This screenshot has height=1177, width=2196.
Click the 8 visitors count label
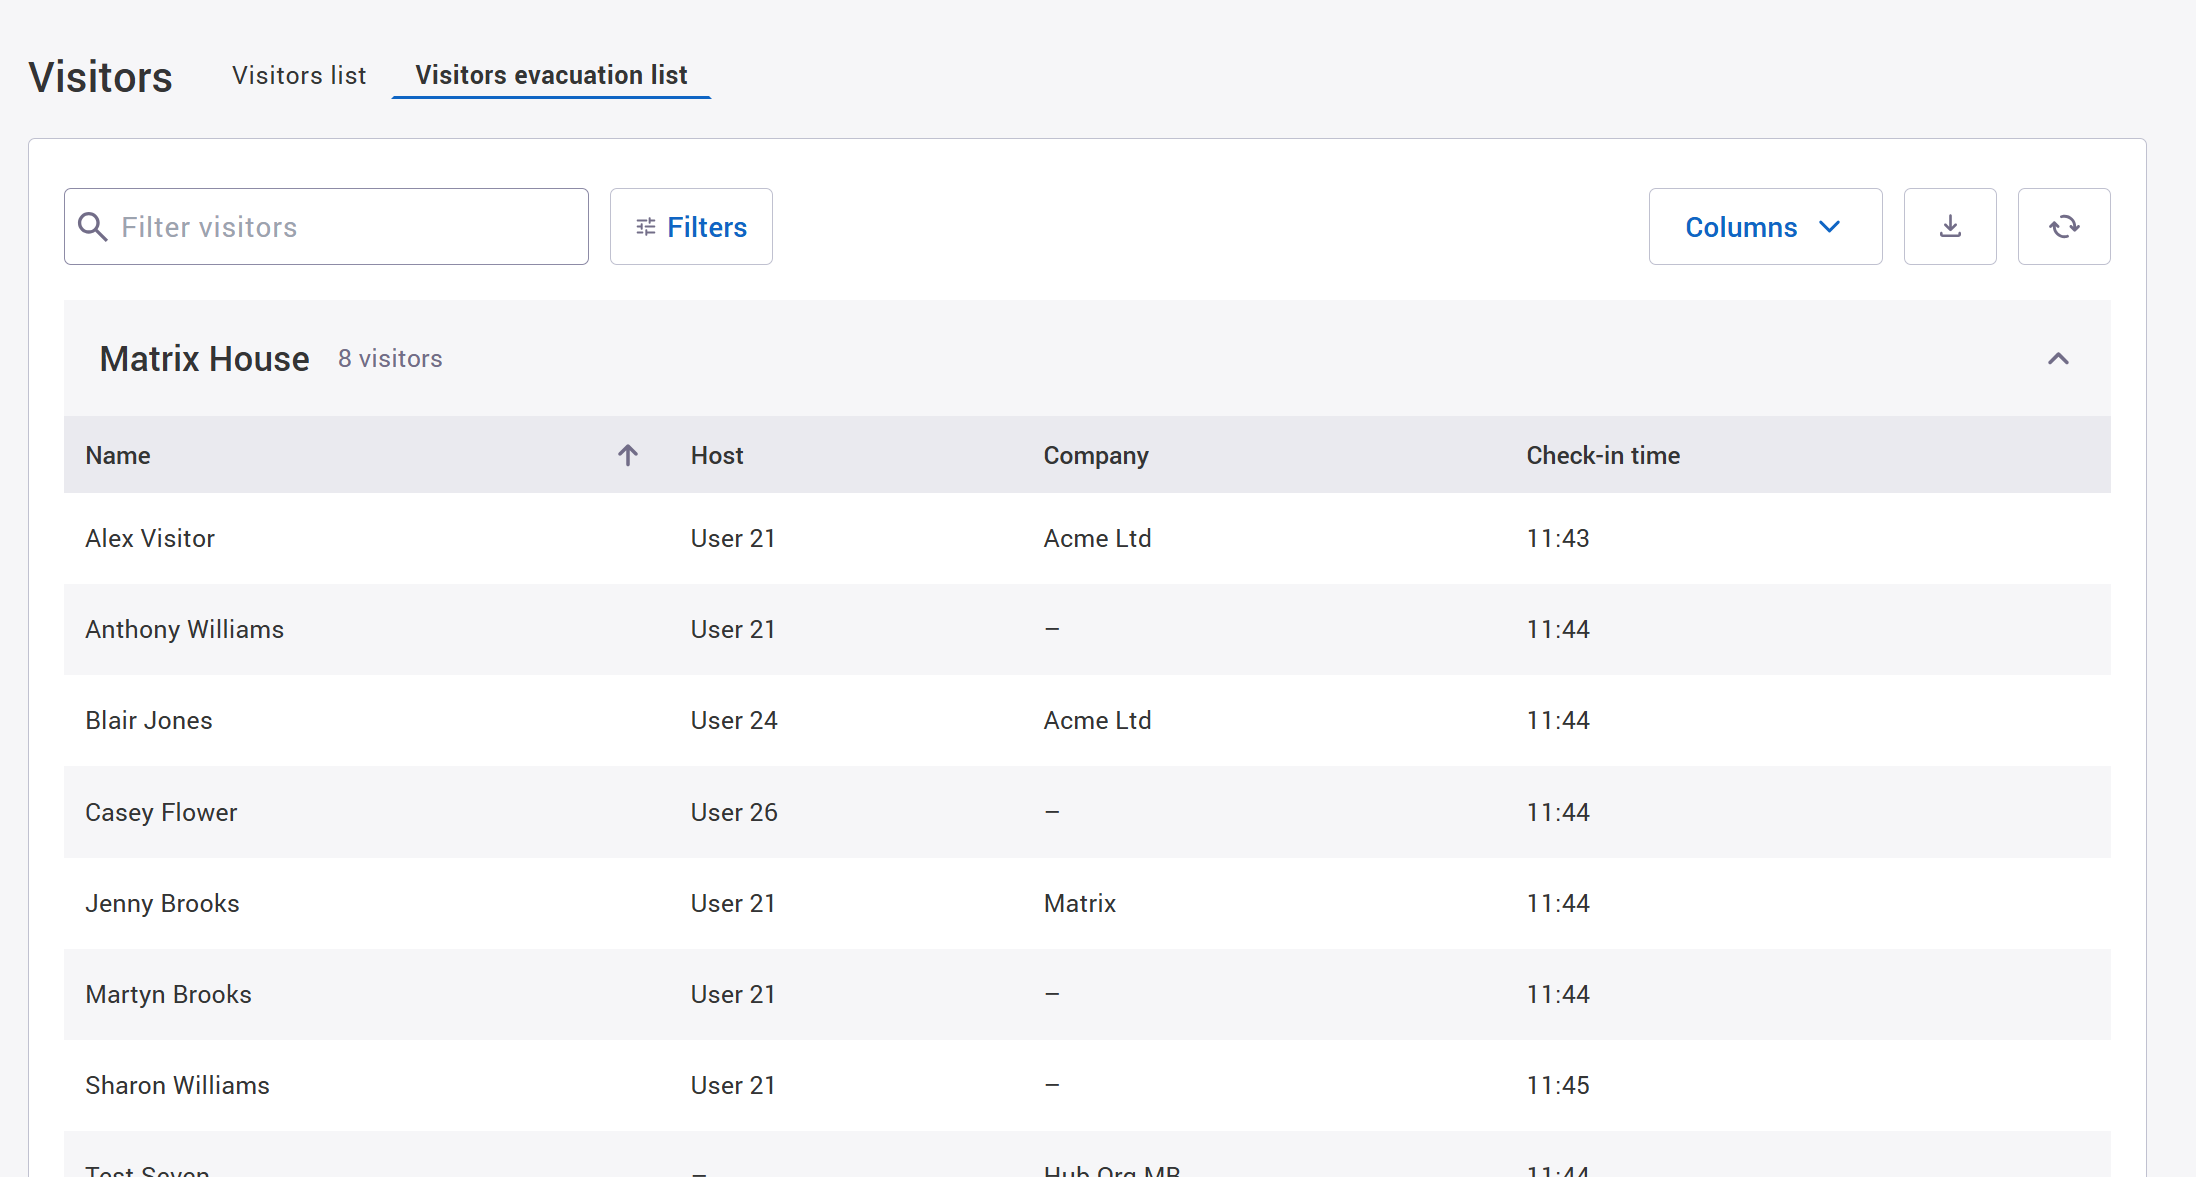[x=390, y=359]
